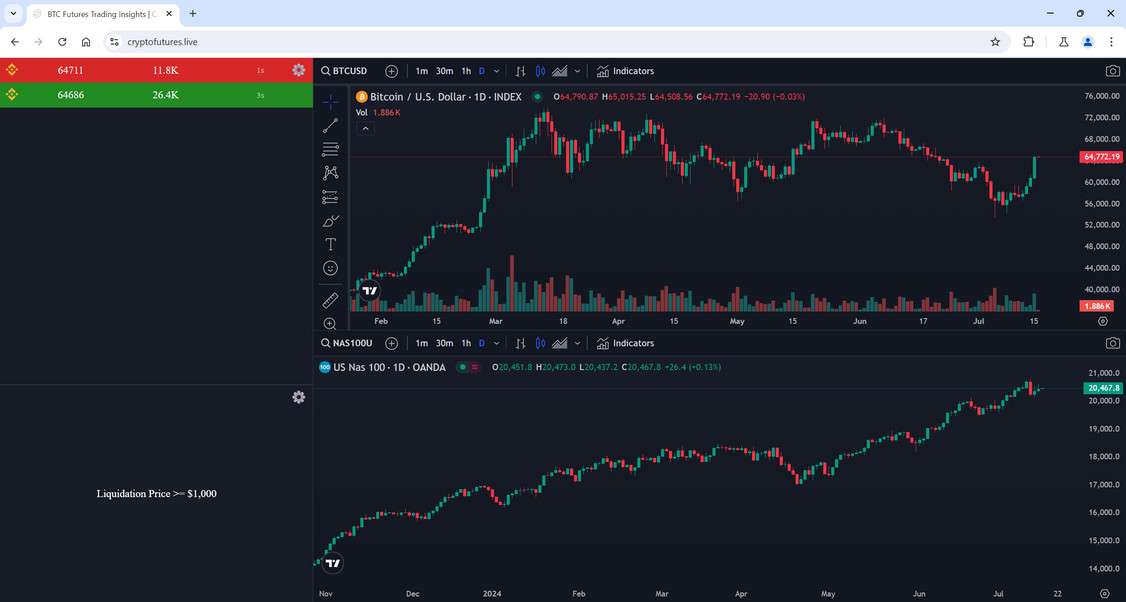Switch to the BTC Futures Trading Insights tab

(x=95, y=14)
